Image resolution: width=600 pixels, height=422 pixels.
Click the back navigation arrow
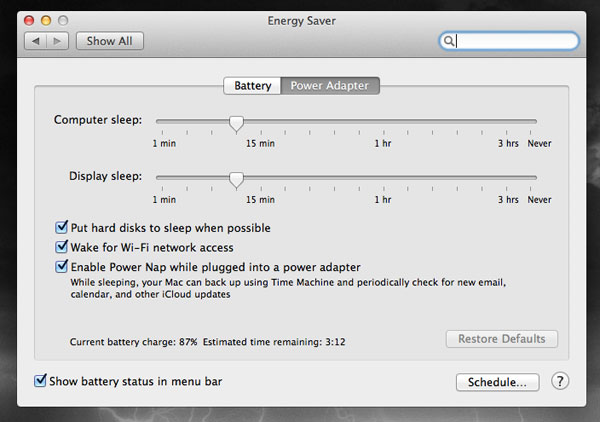[36, 41]
